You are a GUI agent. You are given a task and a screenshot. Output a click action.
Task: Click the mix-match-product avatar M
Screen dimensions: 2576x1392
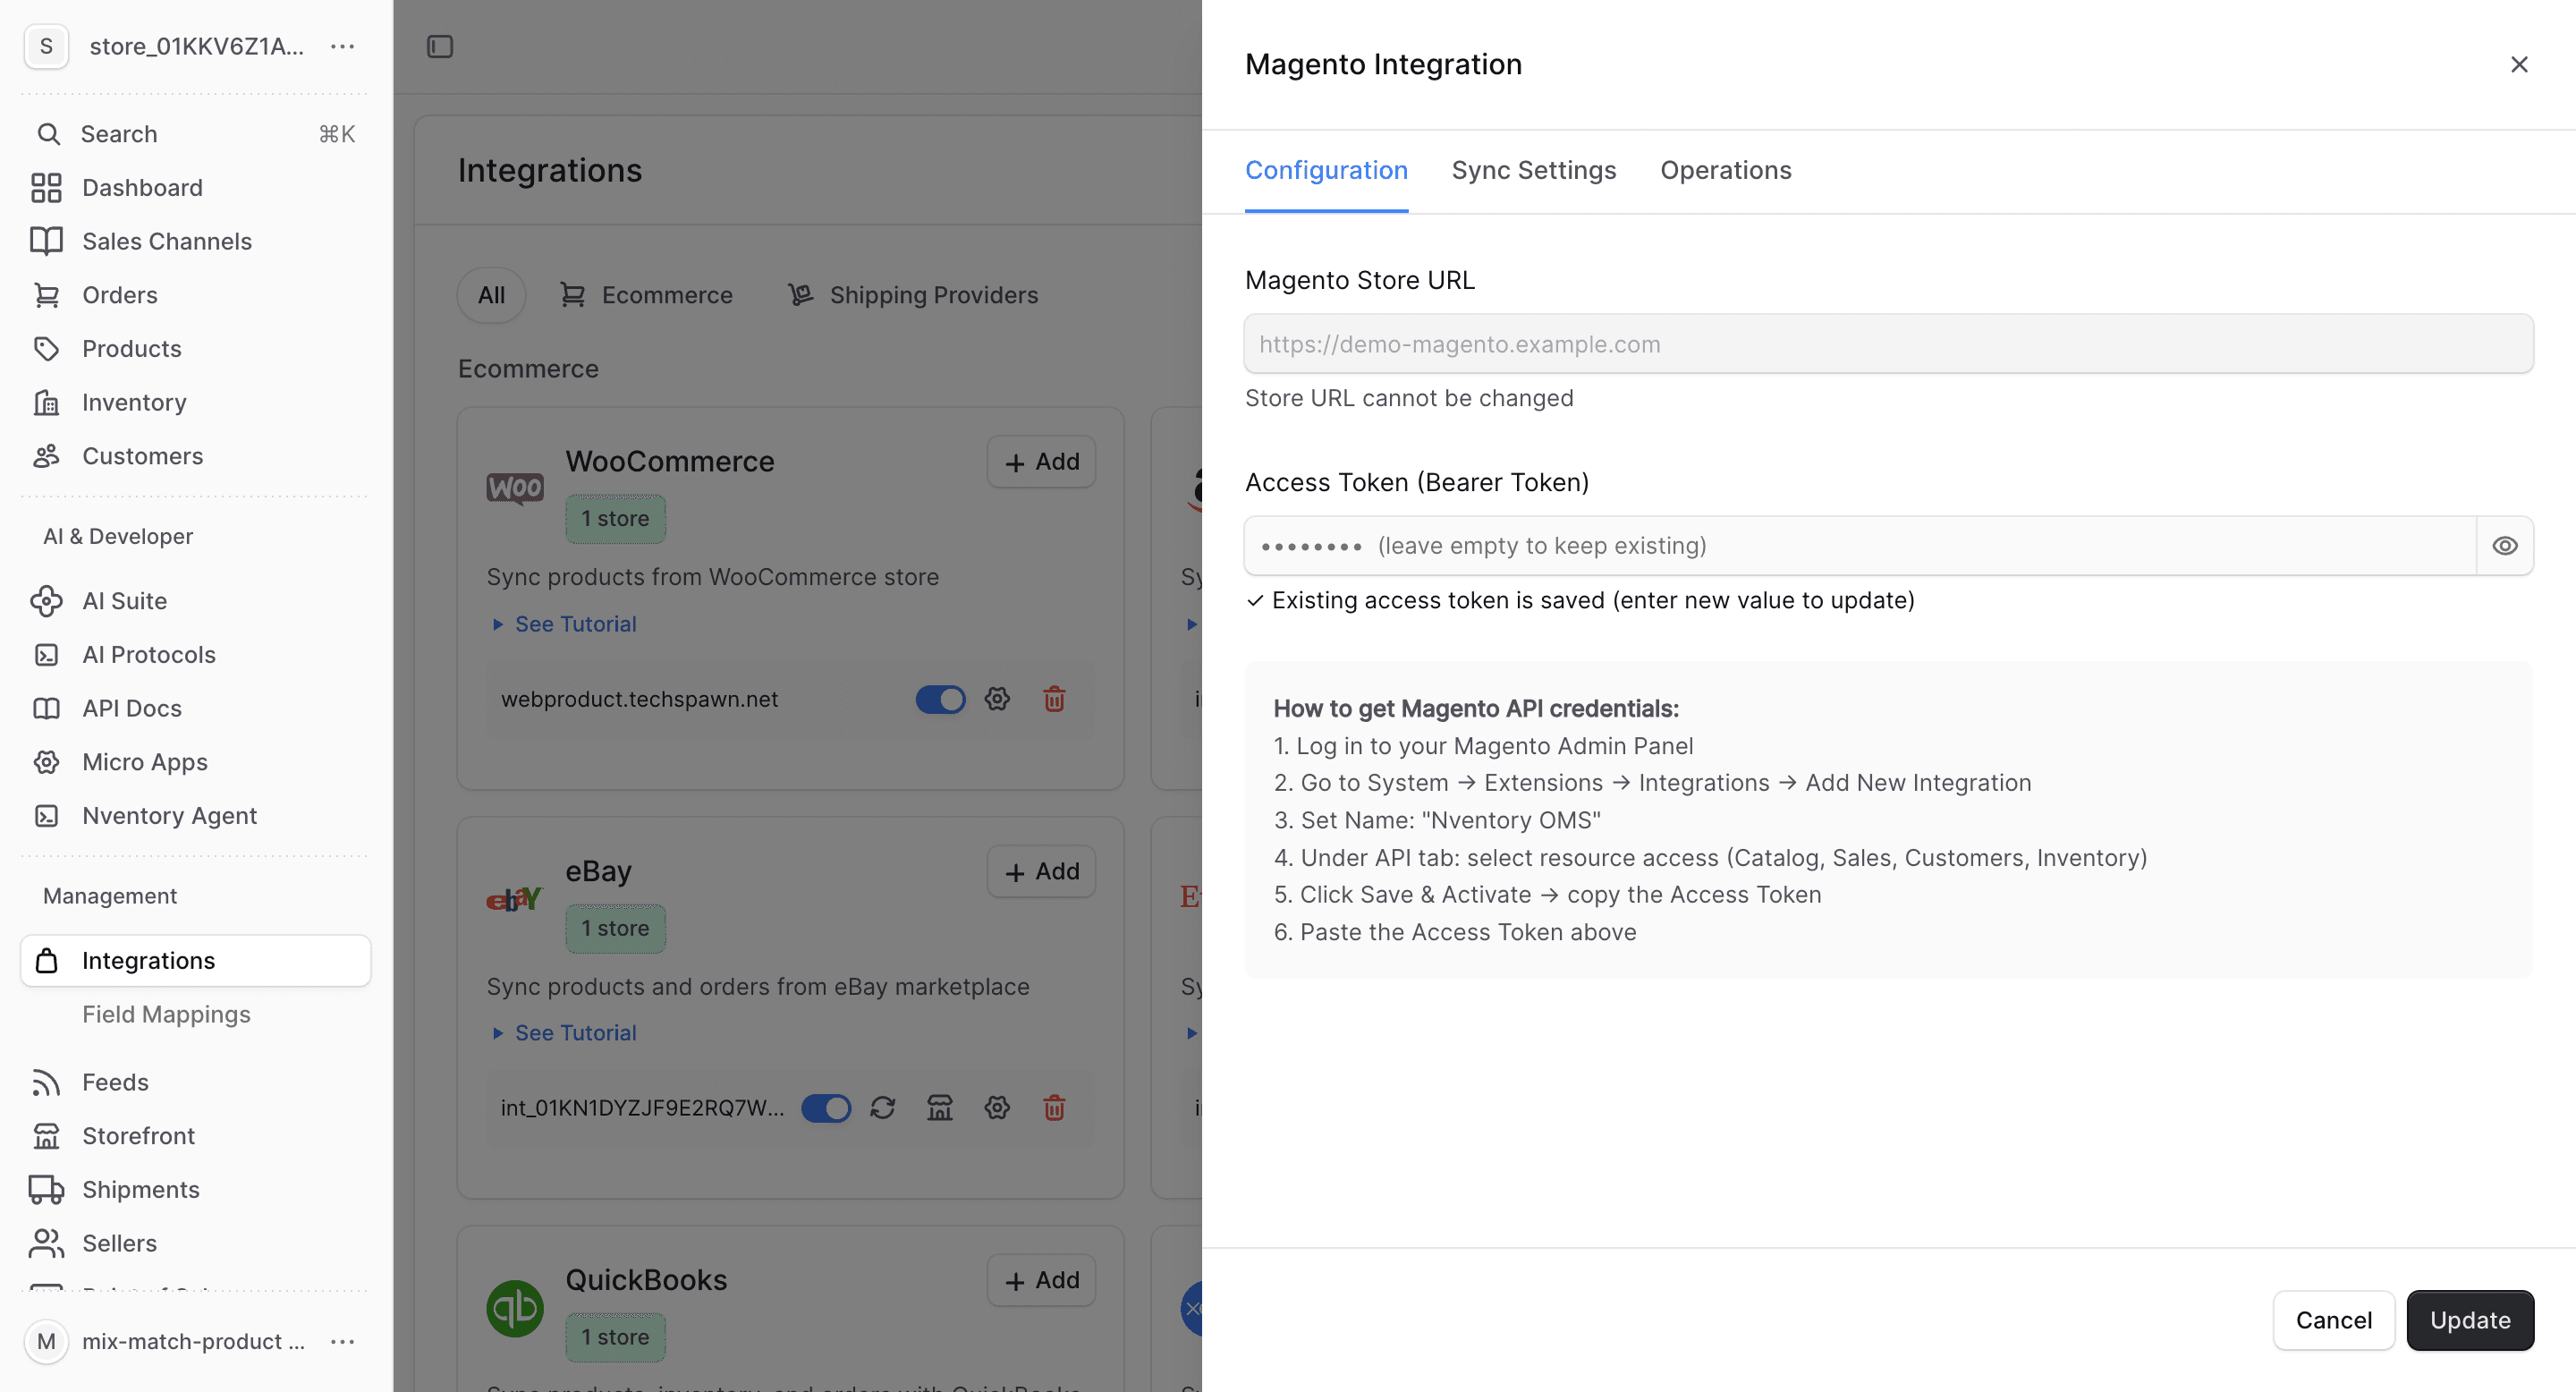pos(46,1342)
